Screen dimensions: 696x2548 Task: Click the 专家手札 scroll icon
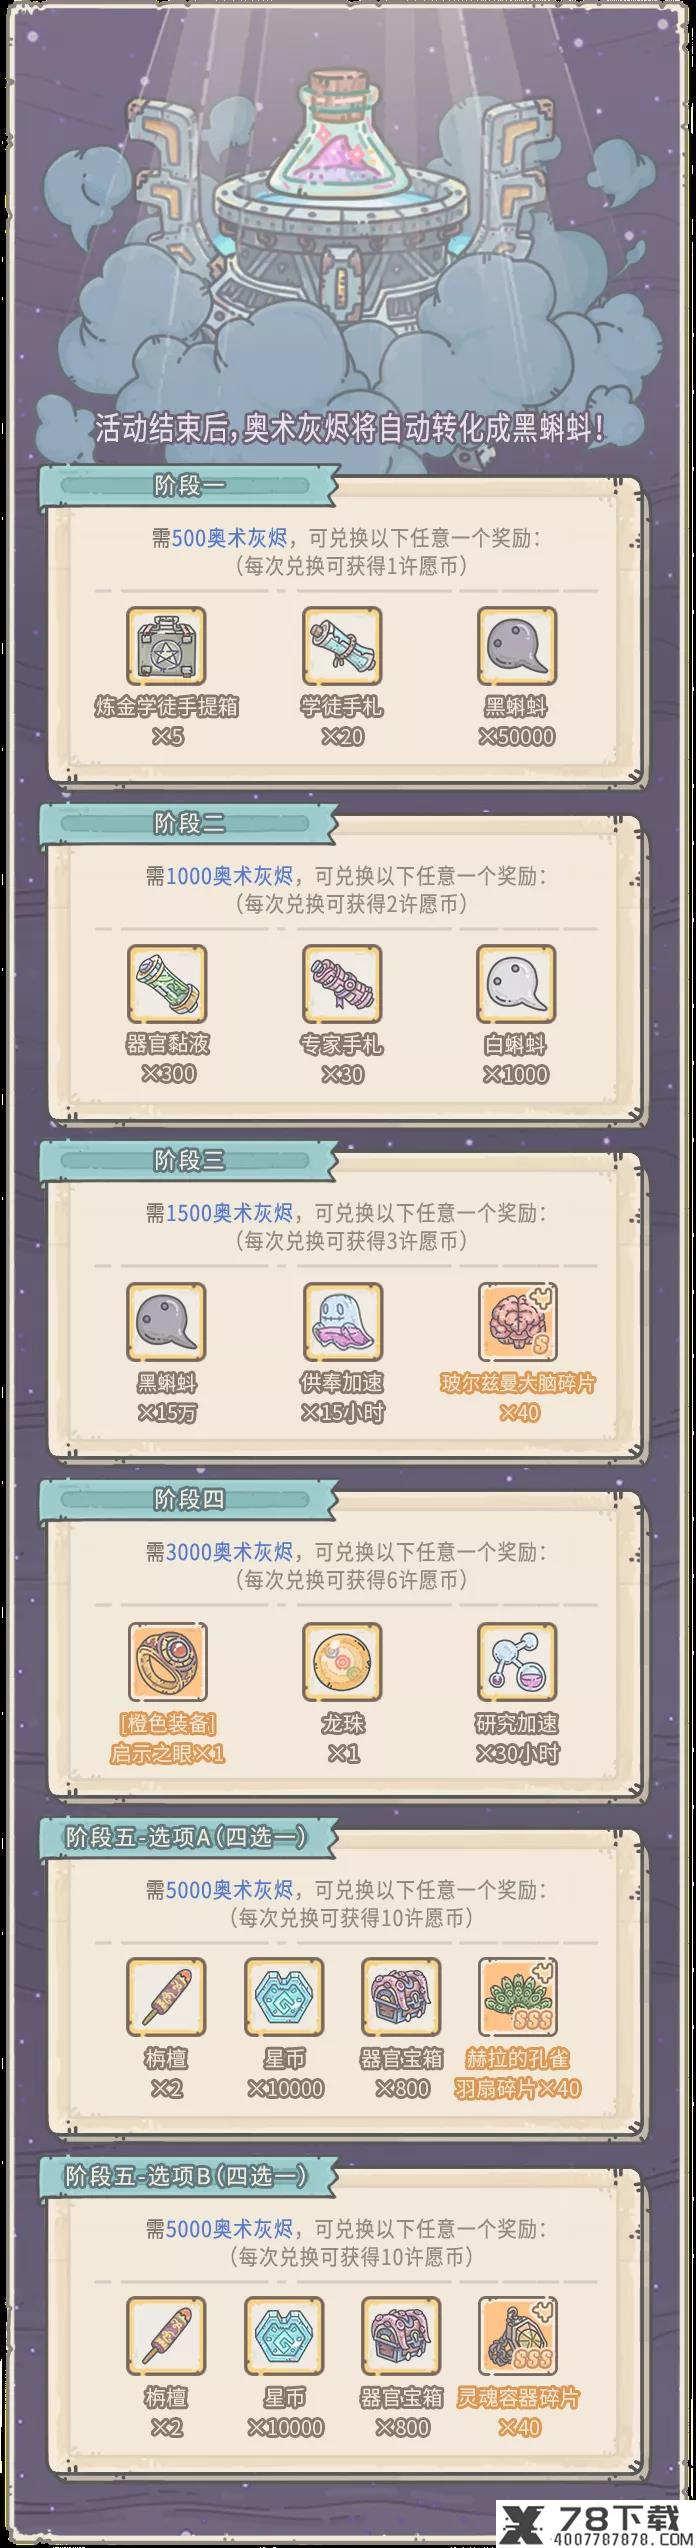342,982
